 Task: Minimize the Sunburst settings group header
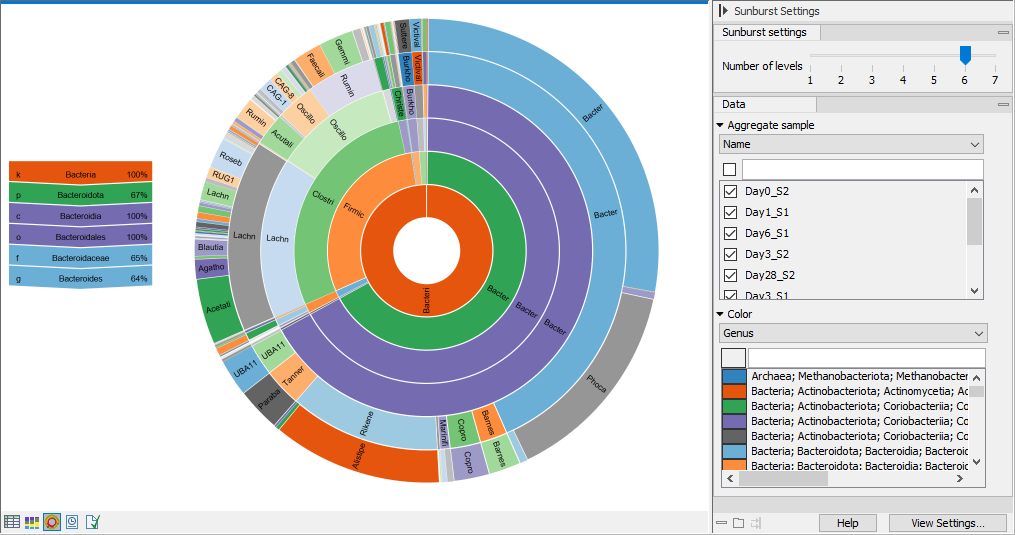click(x=1002, y=33)
